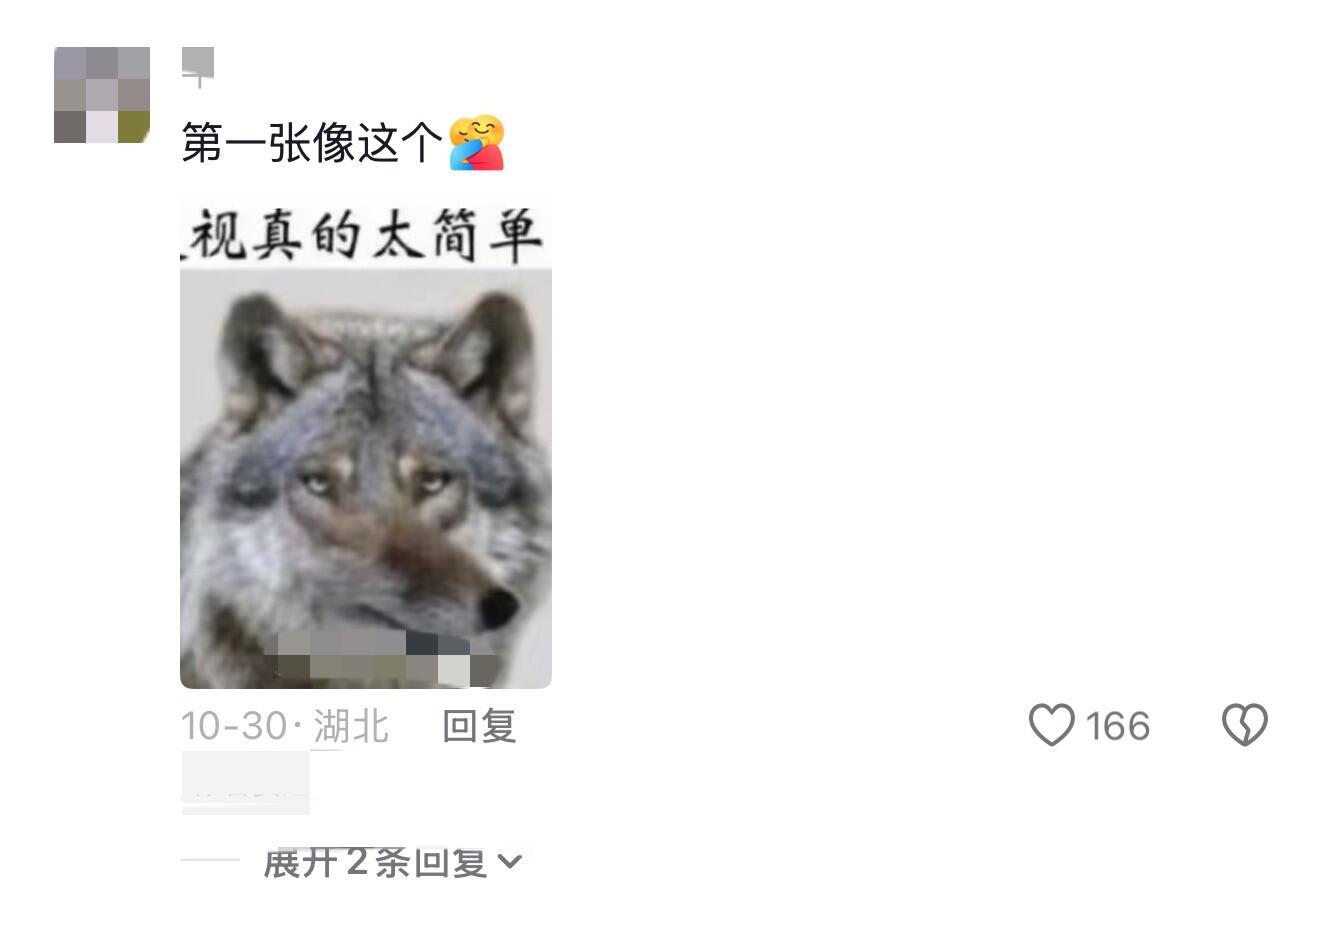Select the comment text 第一张像这个

tap(311, 143)
